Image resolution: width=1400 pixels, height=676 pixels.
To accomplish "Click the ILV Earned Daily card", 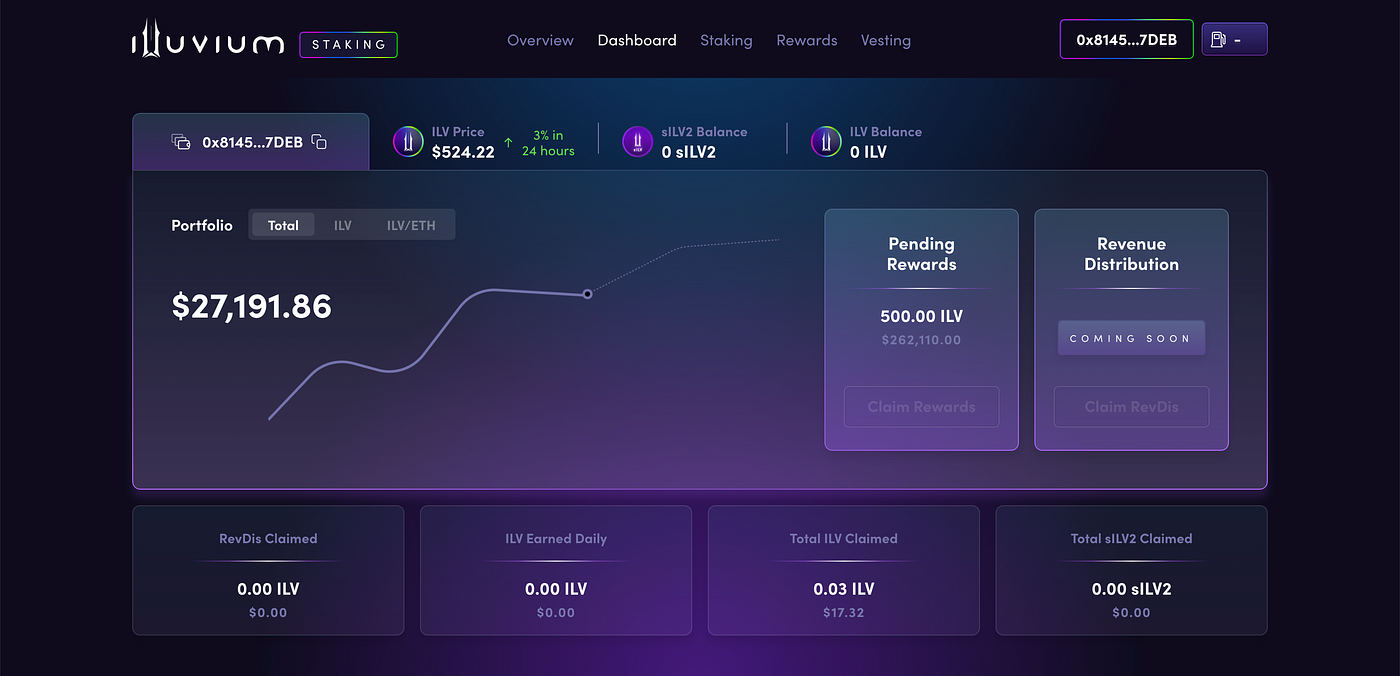I will coord(556,570).
